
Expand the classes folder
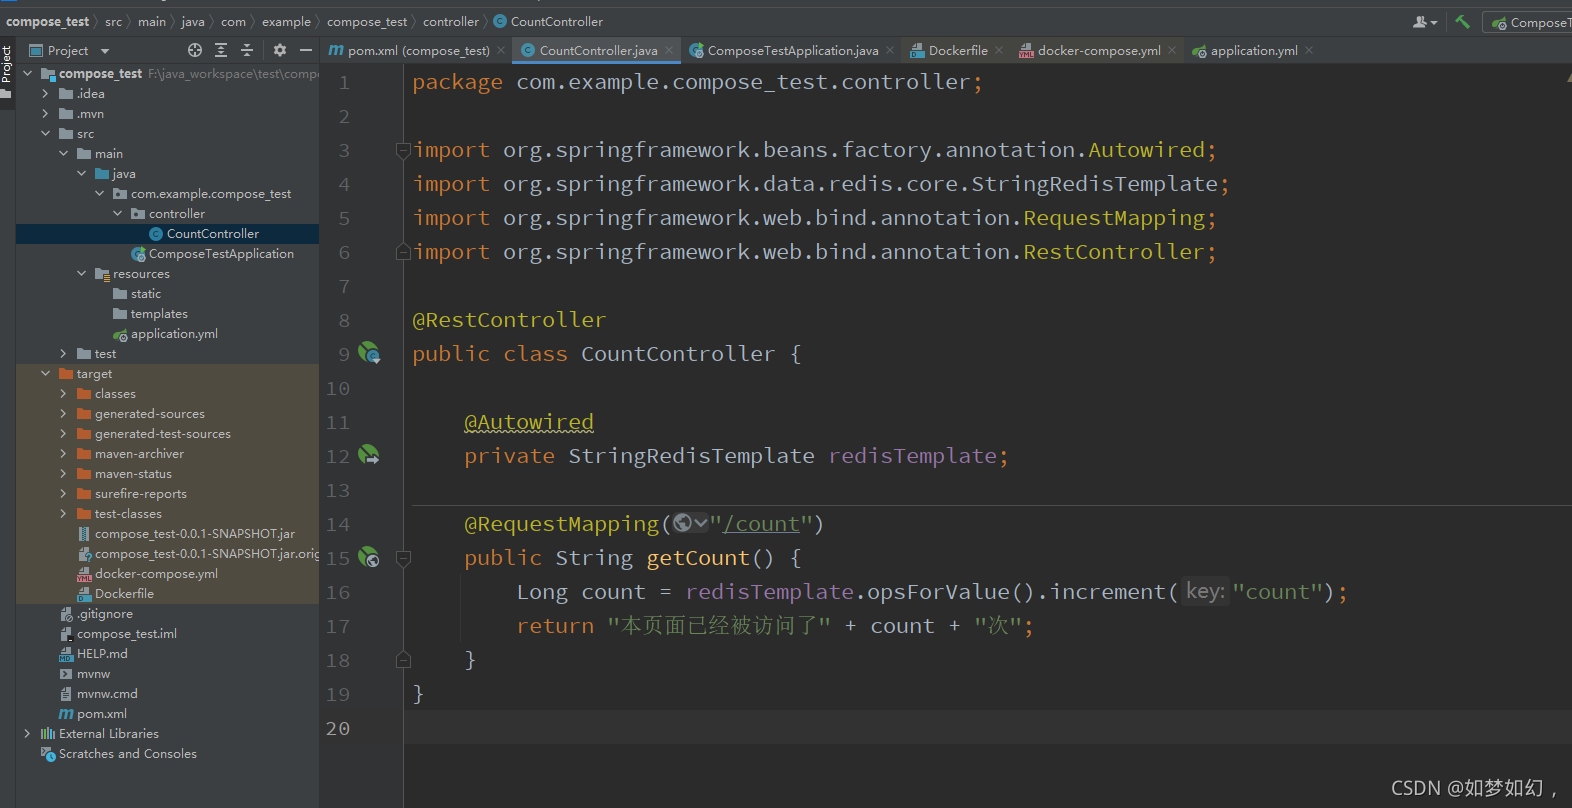tap(63, 394)
